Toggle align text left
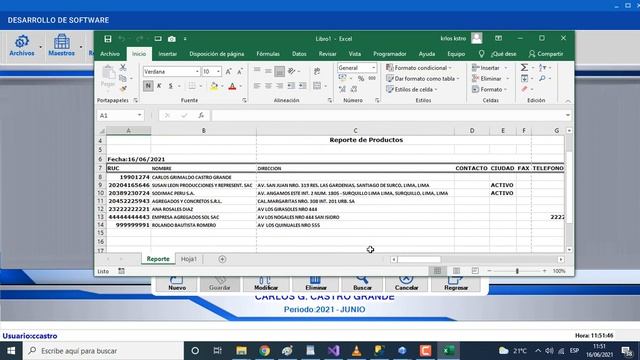The image size is (640, 360). click(257, 86)
